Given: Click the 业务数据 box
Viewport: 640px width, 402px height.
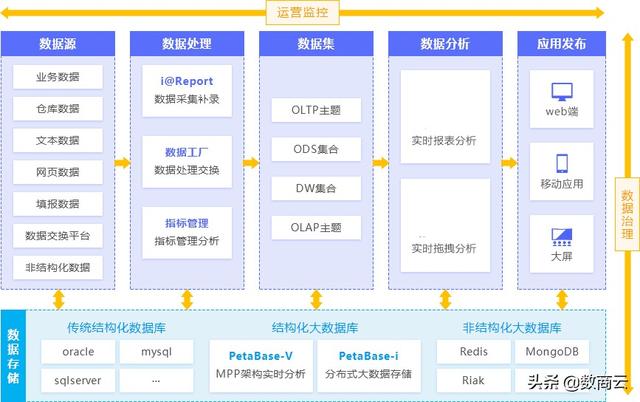Looking at the screenshot, I should pyautogui.click(x=58, y=77).
